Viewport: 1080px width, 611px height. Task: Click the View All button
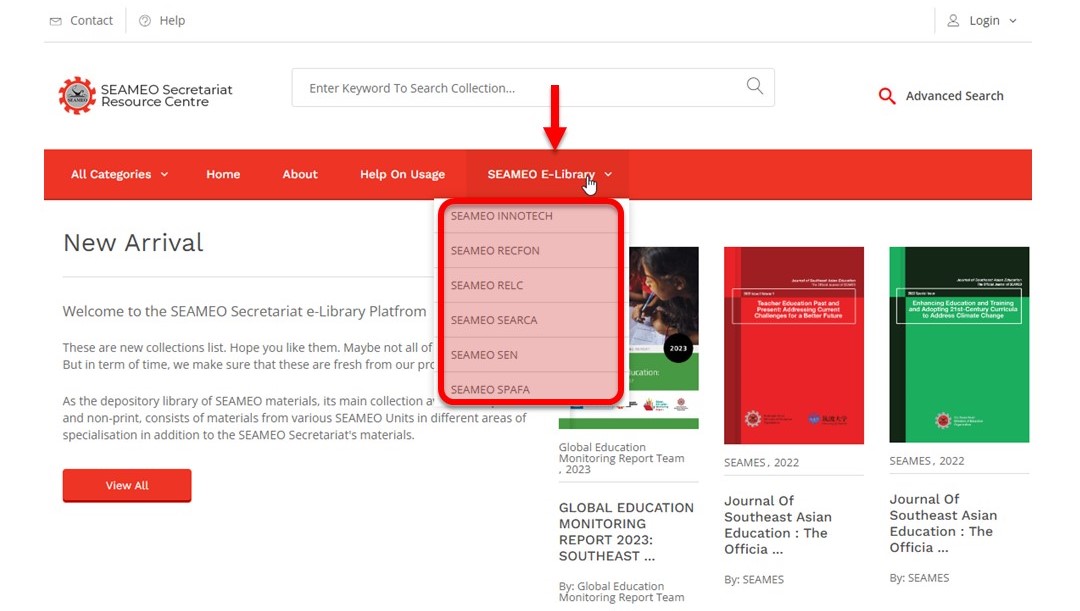tap(127, 486)
